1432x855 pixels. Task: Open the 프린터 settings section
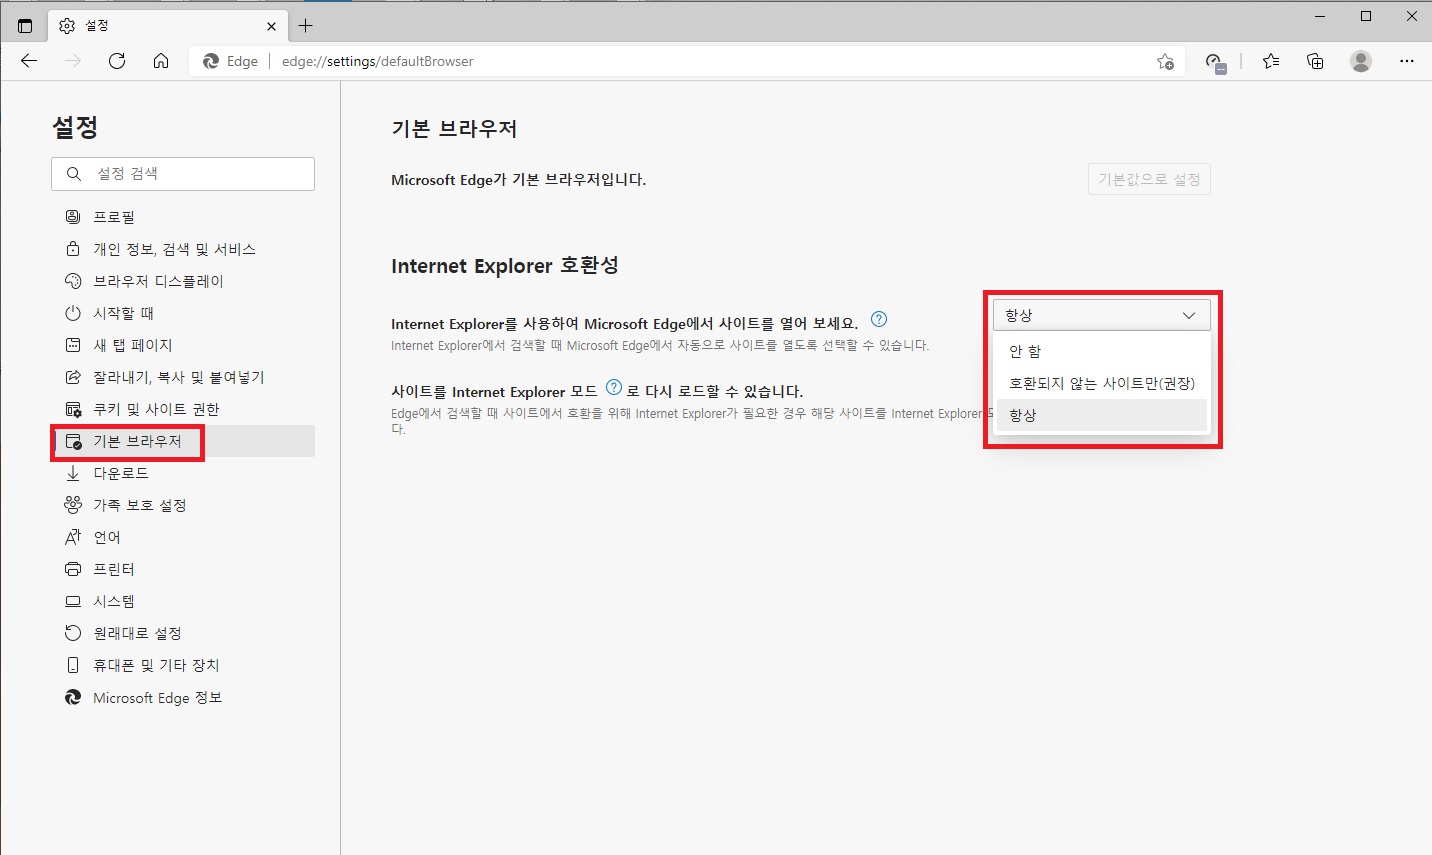[183, 569]
